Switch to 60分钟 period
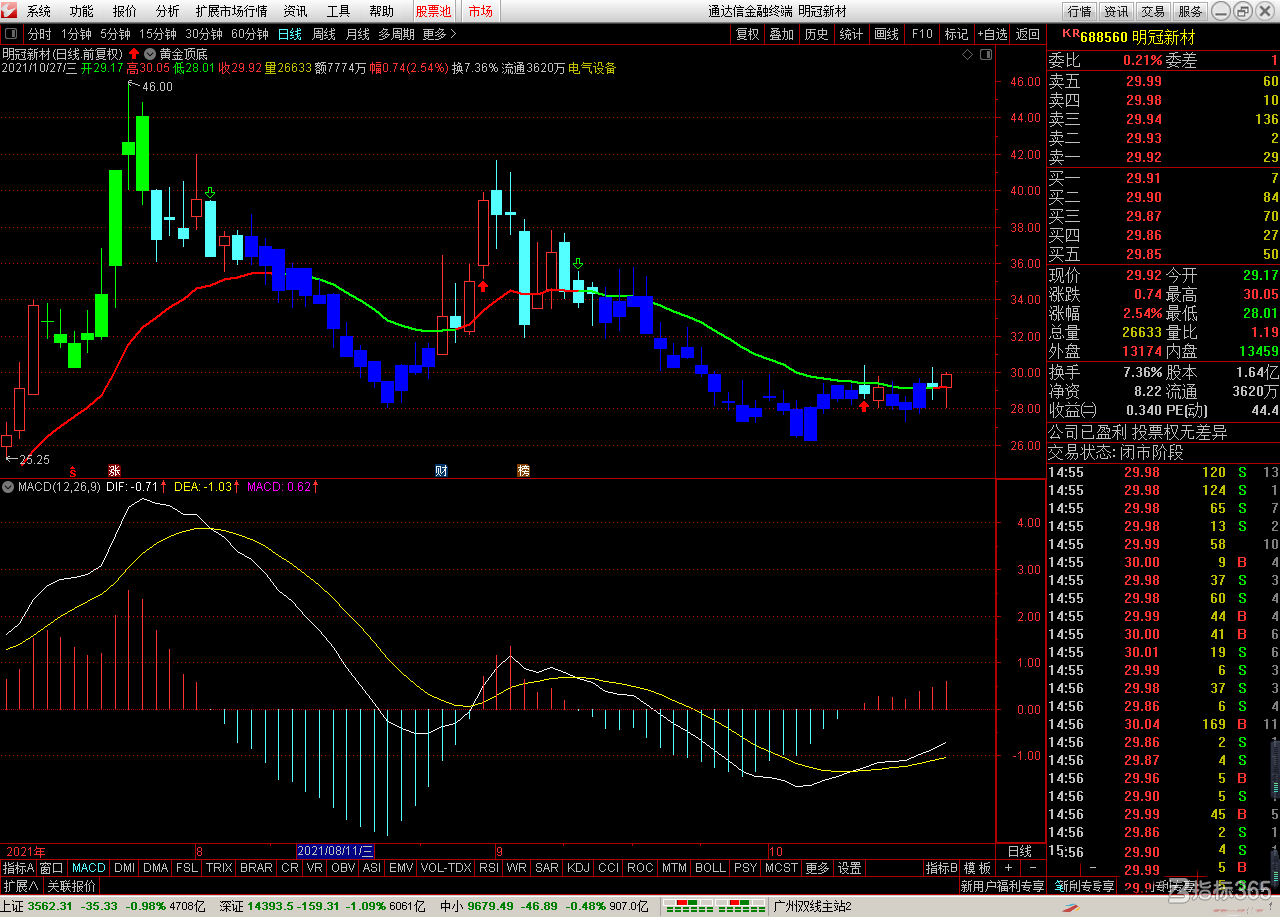 click(250, 33)
